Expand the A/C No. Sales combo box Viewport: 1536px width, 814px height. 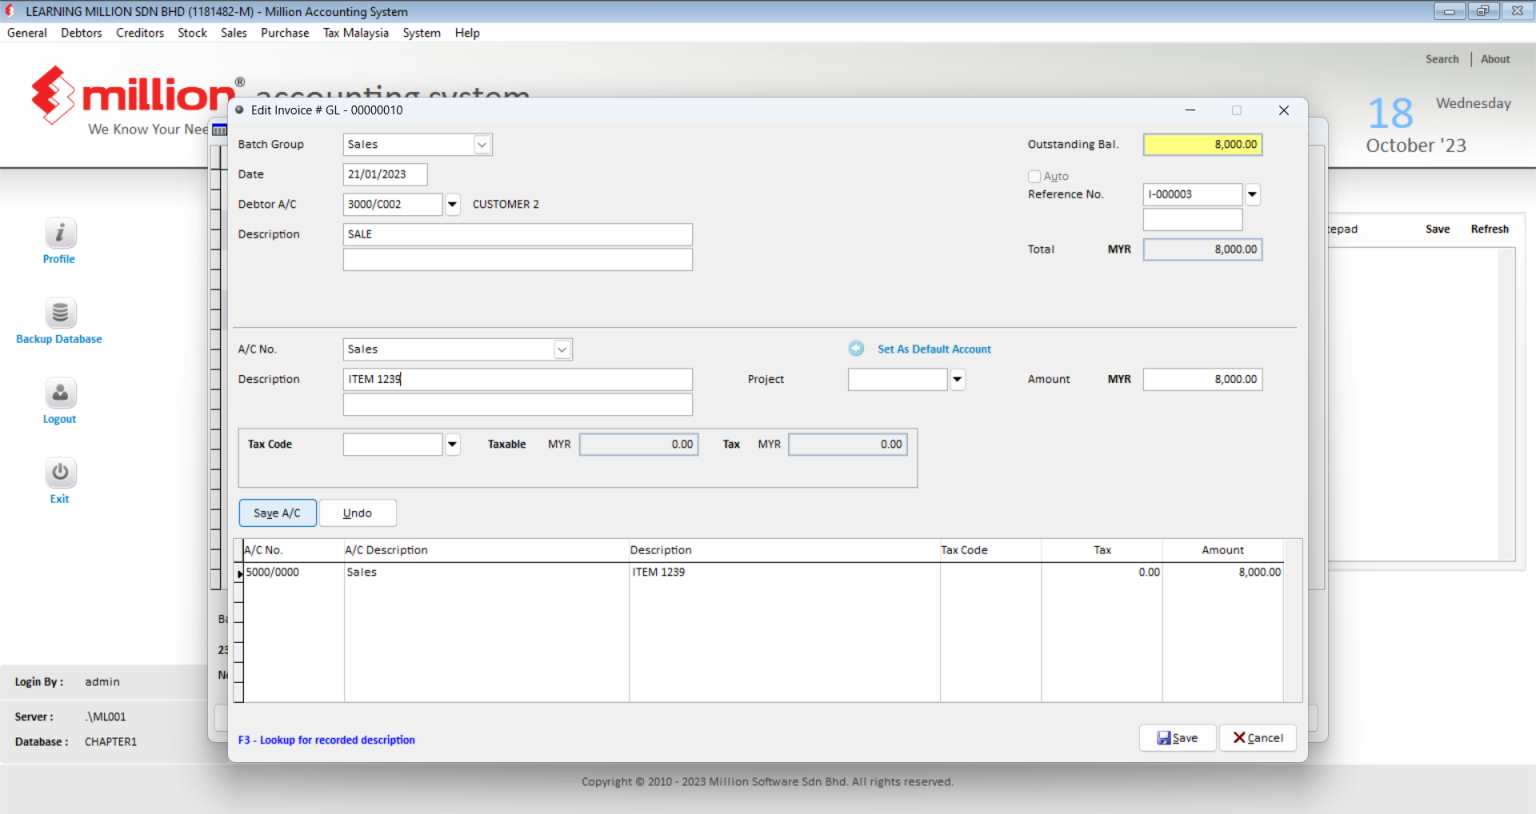(562, 350)
